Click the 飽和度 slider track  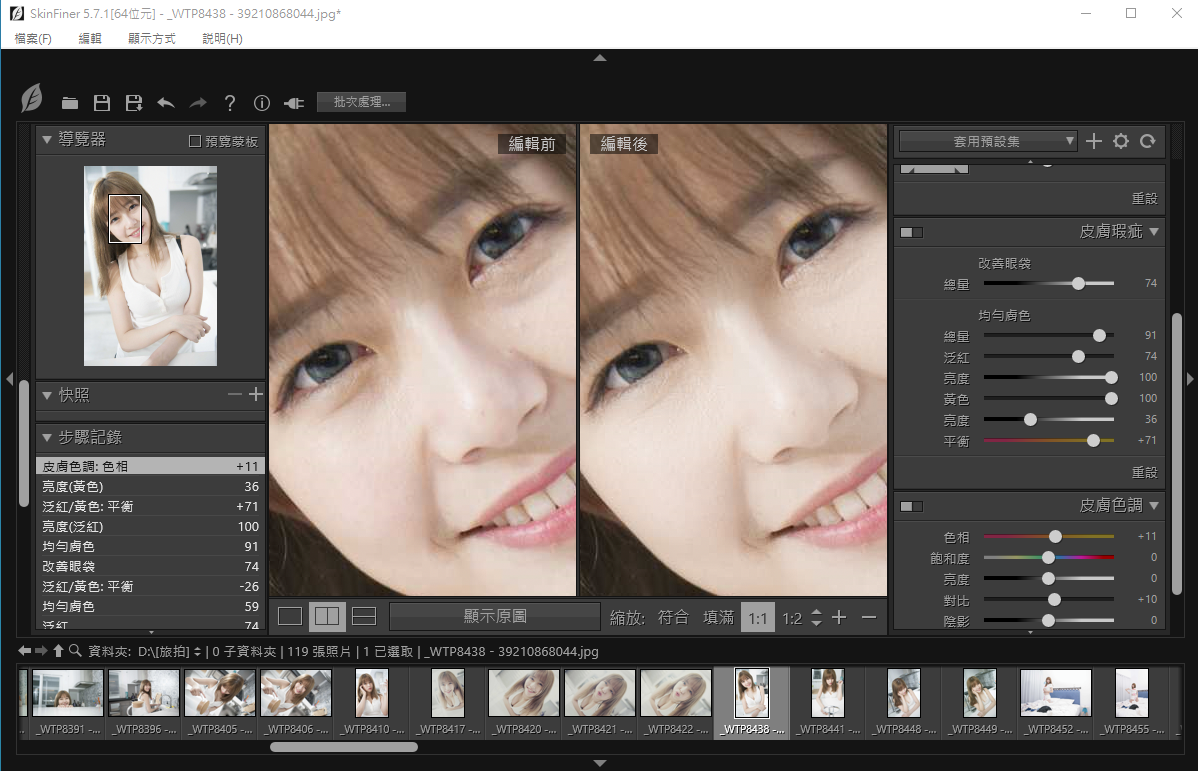click(1049, 558)
